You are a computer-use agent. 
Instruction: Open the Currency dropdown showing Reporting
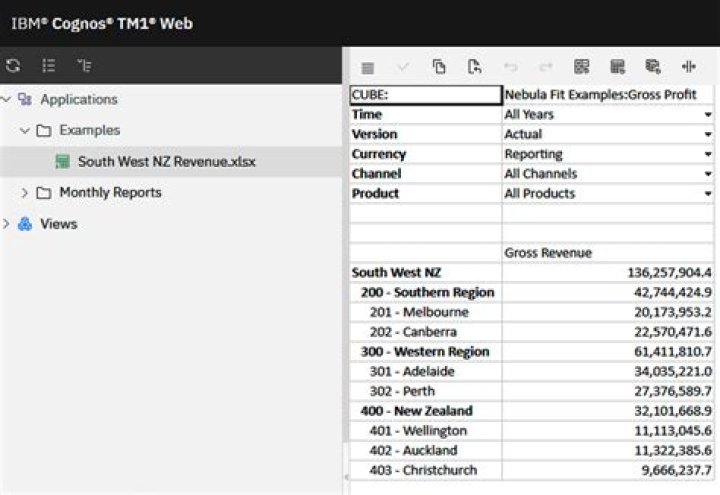pyautogui.click(x=708, y=155)
